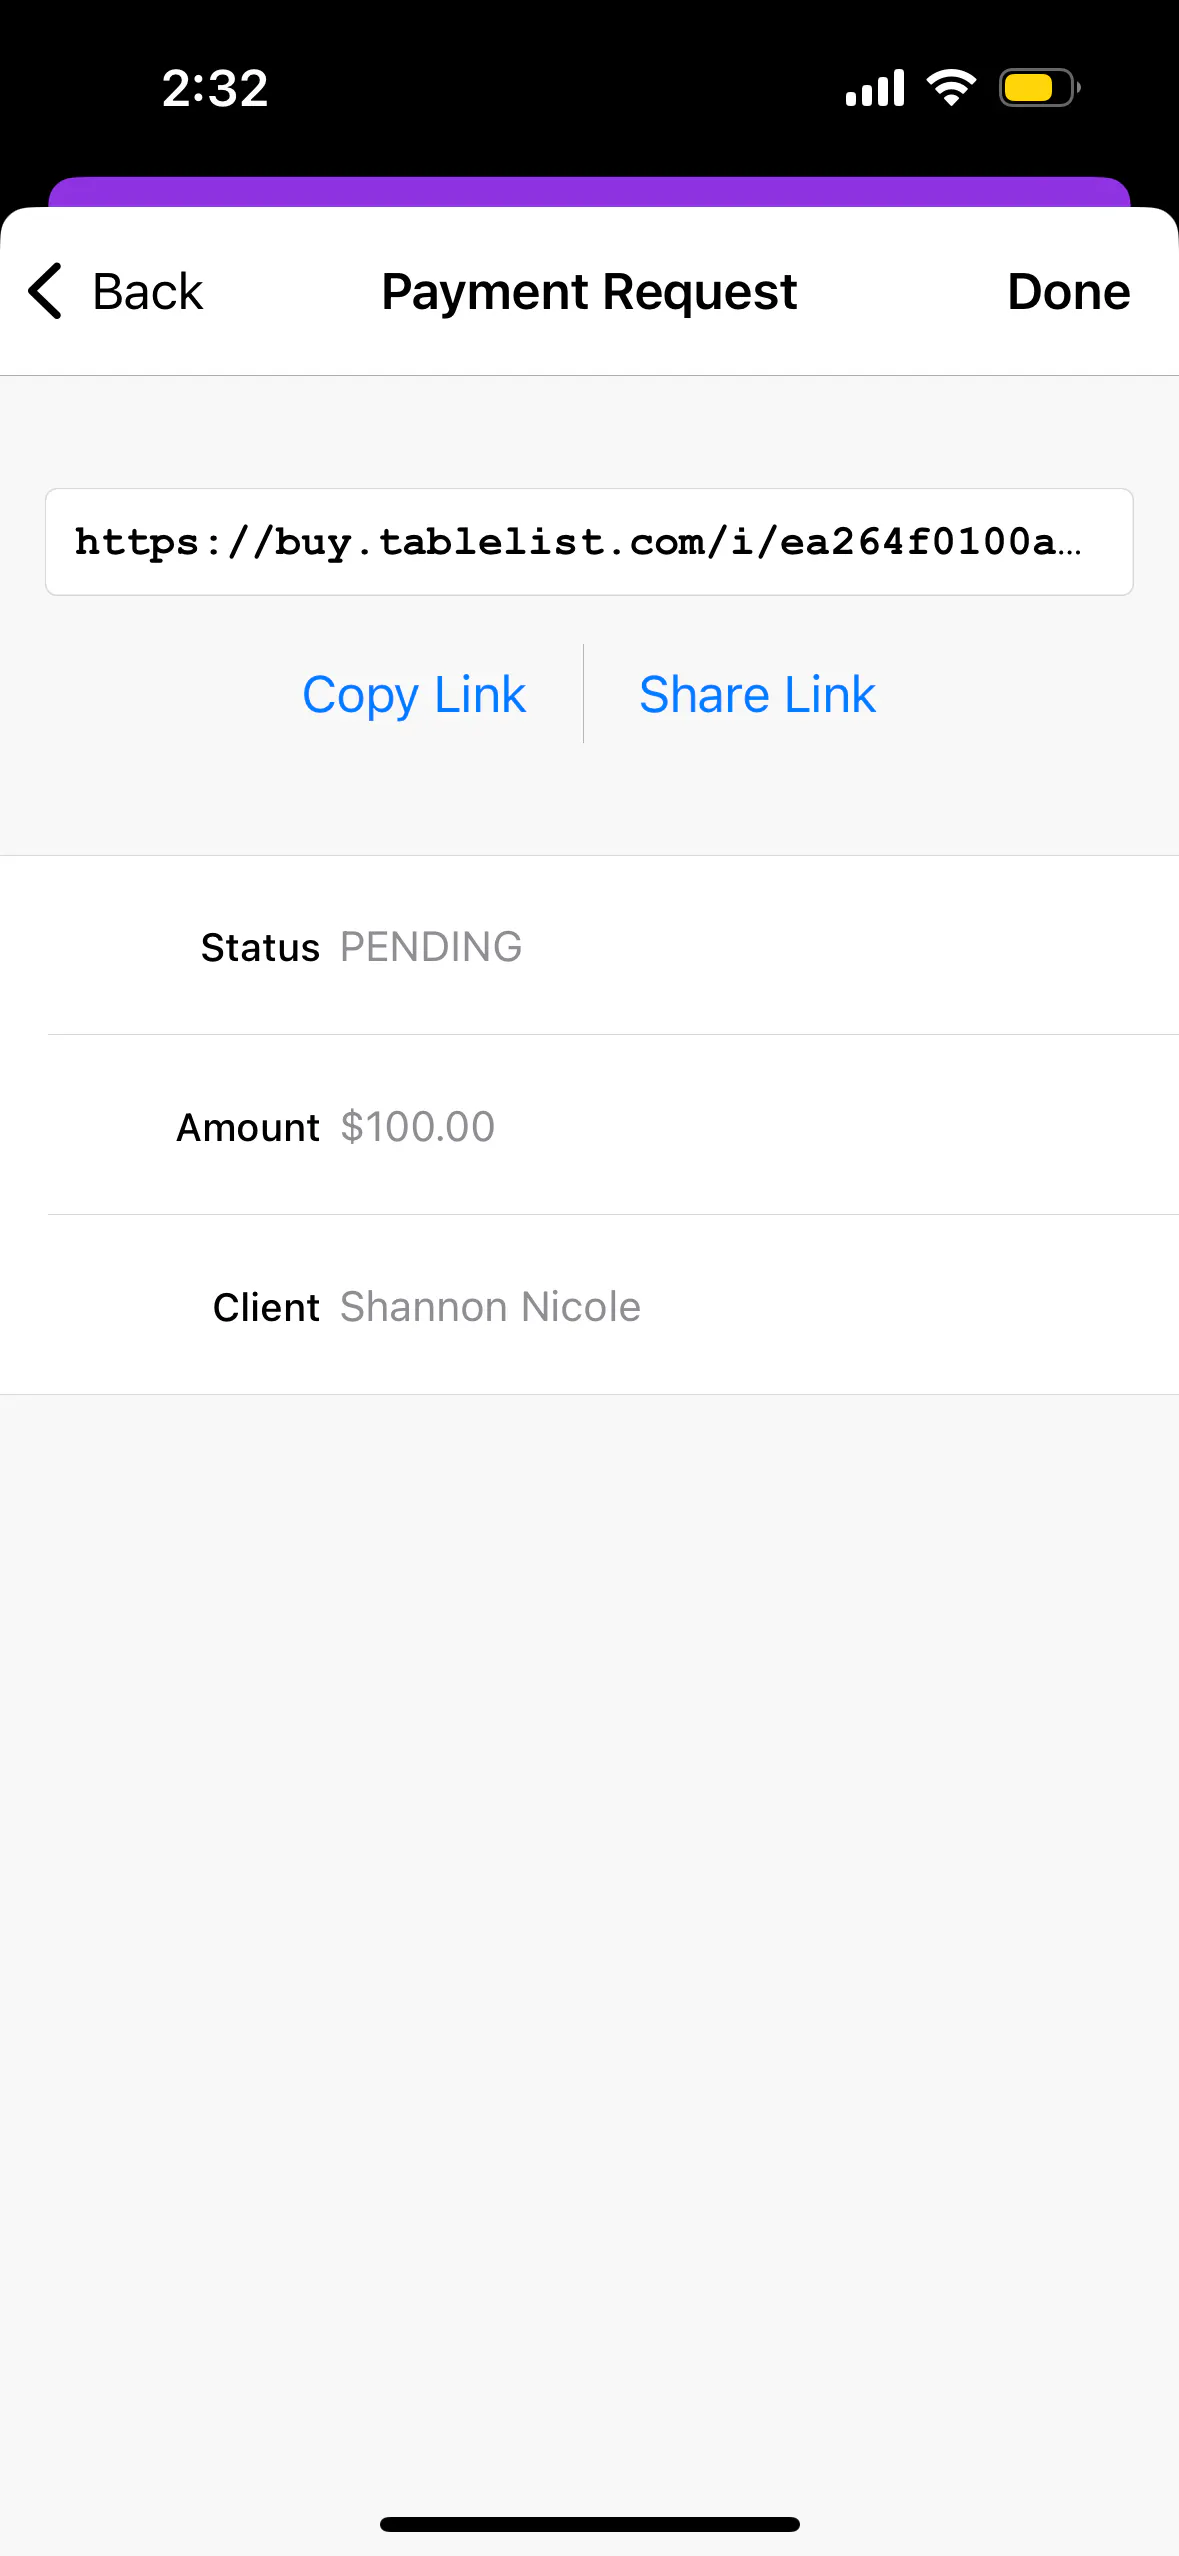Image resolution: width=1179 pixels, height=2556 pixels.
Task: Tap the Client label
Action: pos(266,1307)
